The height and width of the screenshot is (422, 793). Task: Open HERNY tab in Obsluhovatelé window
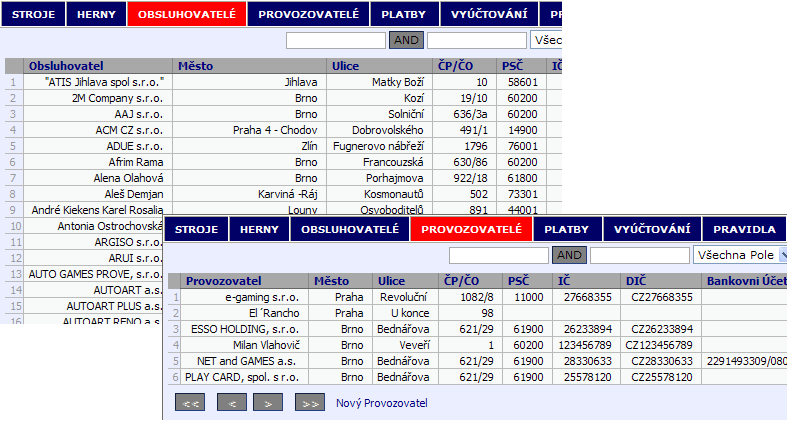[96, 14]
